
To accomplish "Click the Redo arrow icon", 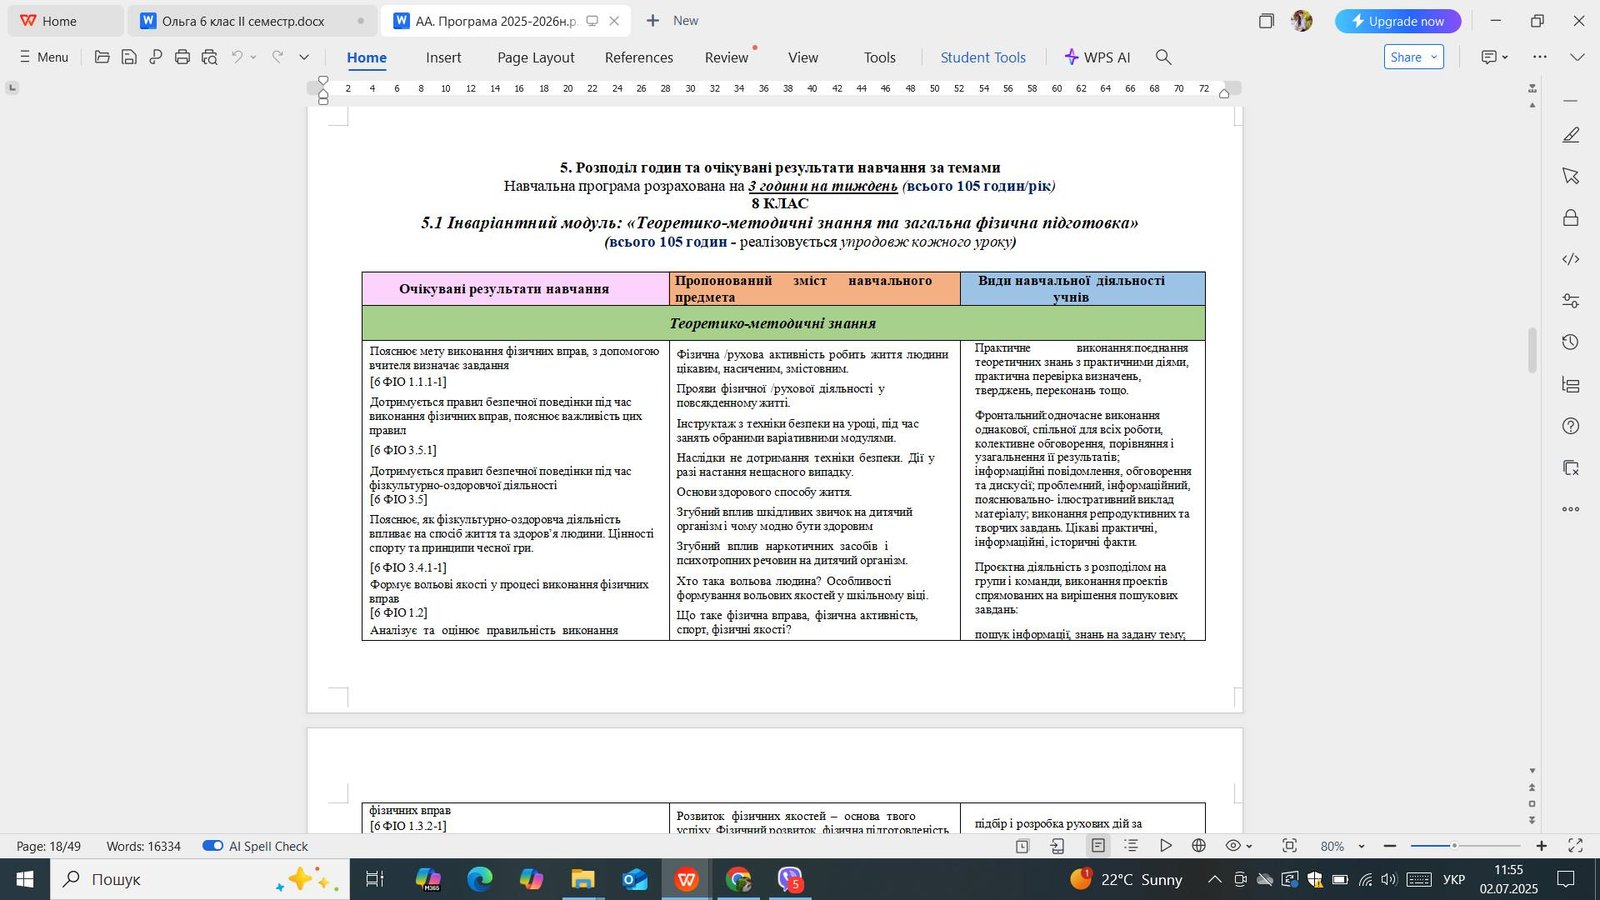I will pyautogui.click(x=278, y=57).
